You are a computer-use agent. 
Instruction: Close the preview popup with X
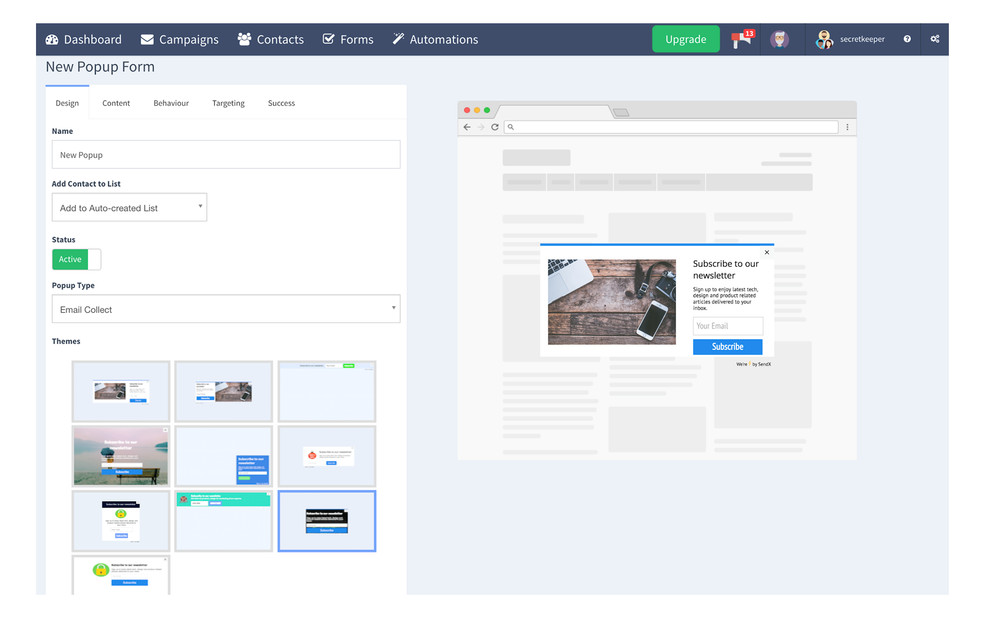coord(767,252)
